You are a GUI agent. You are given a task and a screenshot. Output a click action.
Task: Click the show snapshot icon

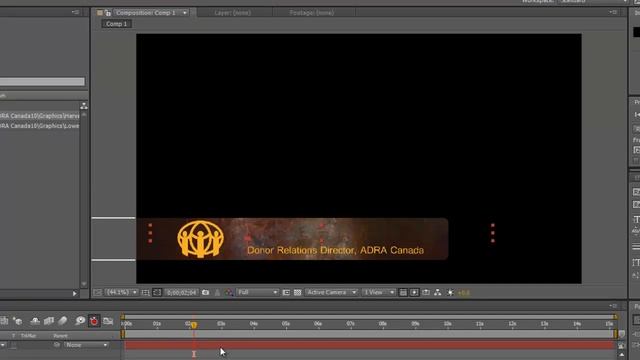pyautogui.click(x=217, y=293)
